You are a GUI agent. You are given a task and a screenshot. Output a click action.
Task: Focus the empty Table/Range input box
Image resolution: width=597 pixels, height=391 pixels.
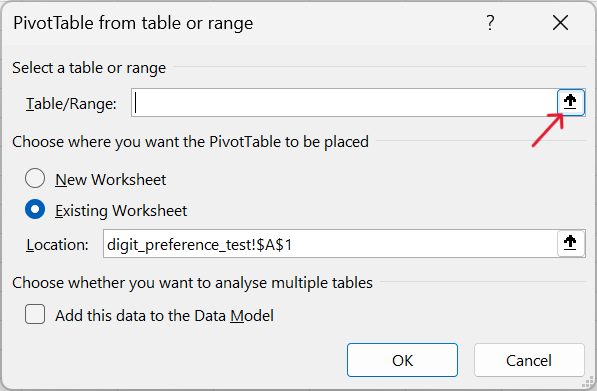345,103
